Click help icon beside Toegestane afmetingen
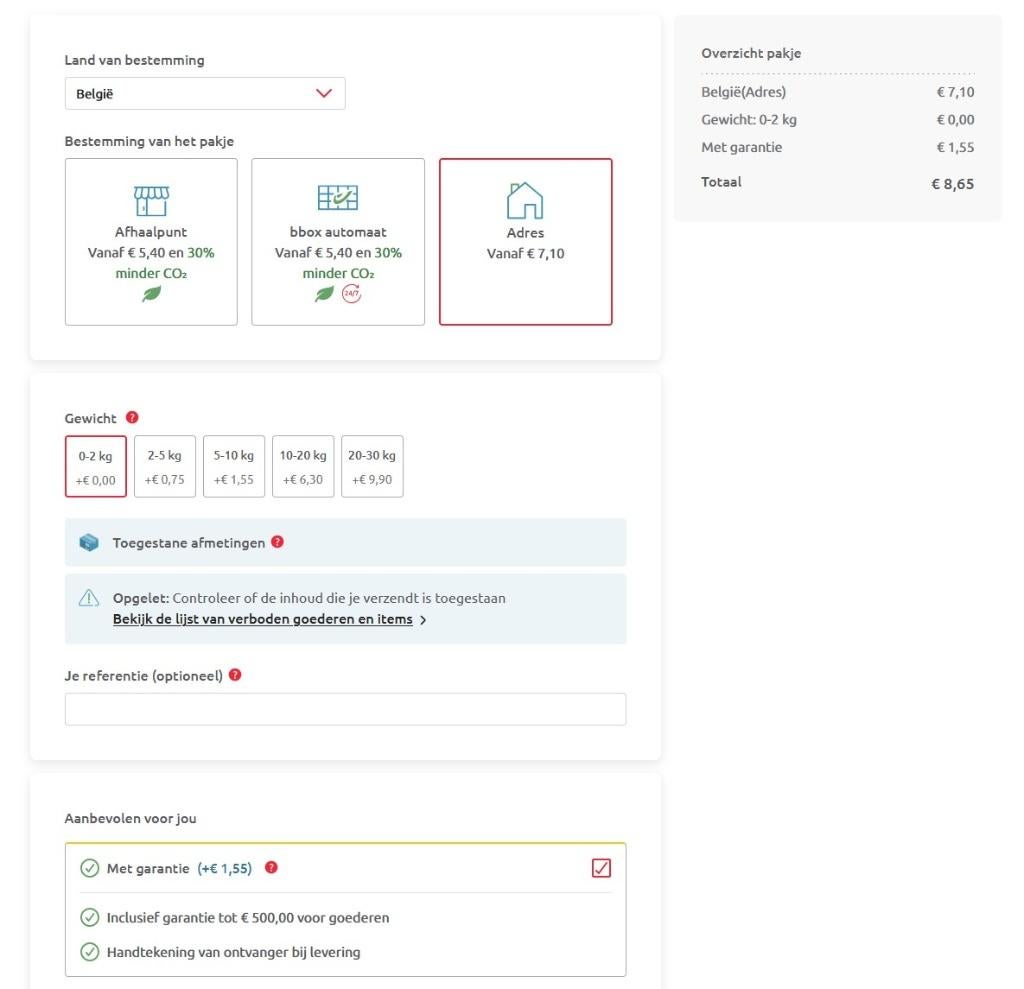 click(x=277, y=542)
